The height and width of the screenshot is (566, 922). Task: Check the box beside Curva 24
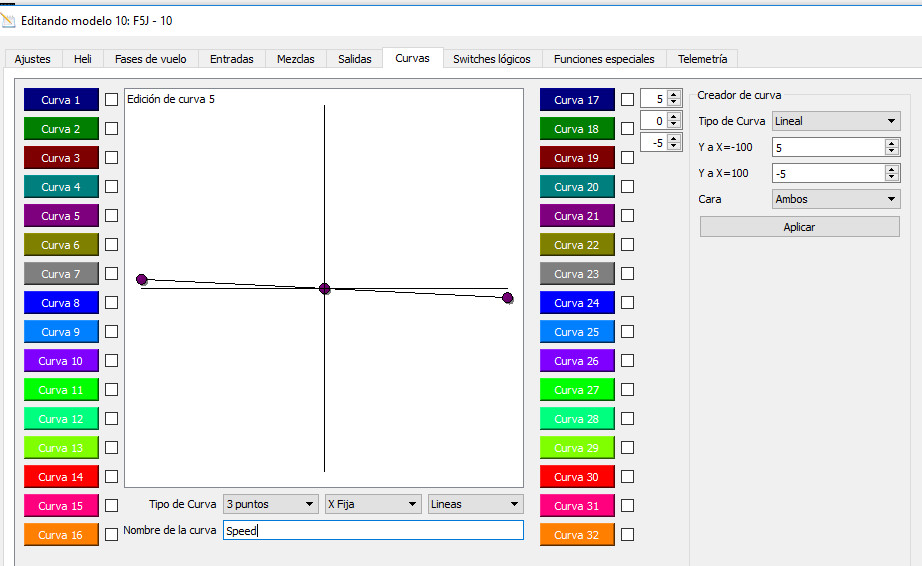pyautogui.click(x=627, y=303)
